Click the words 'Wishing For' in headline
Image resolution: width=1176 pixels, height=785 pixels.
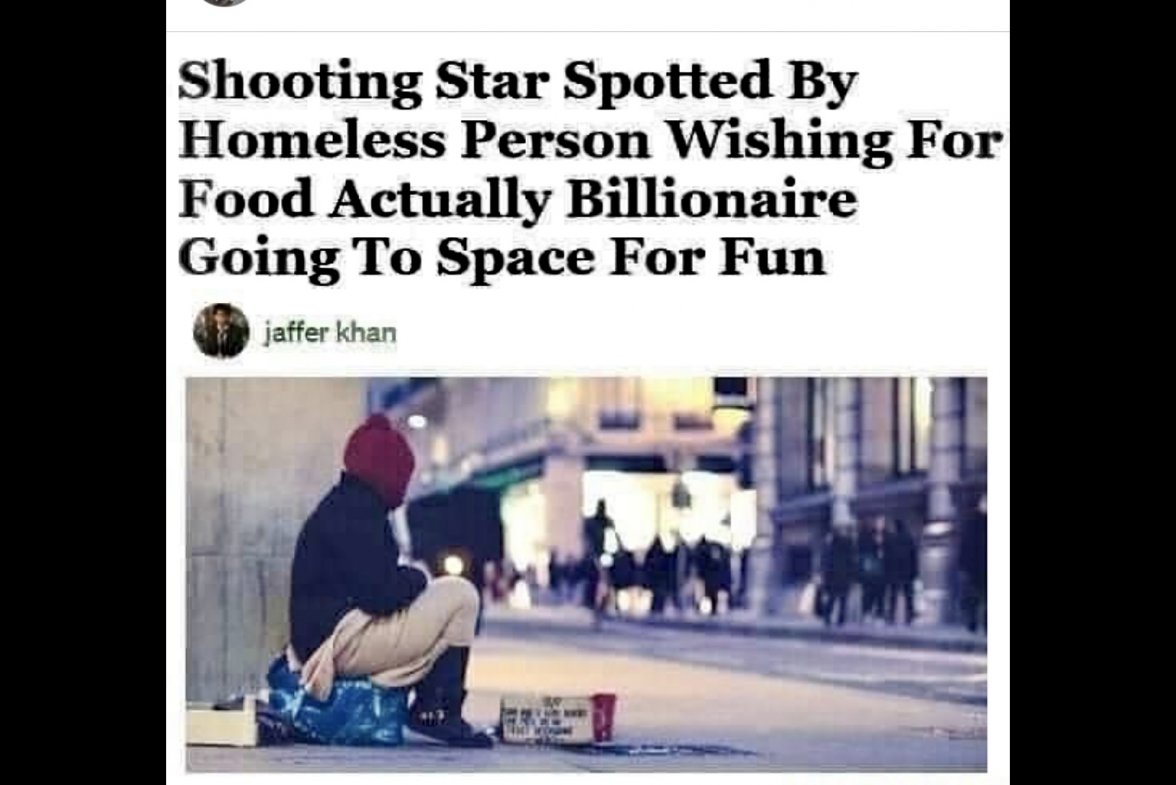point(835,139)
